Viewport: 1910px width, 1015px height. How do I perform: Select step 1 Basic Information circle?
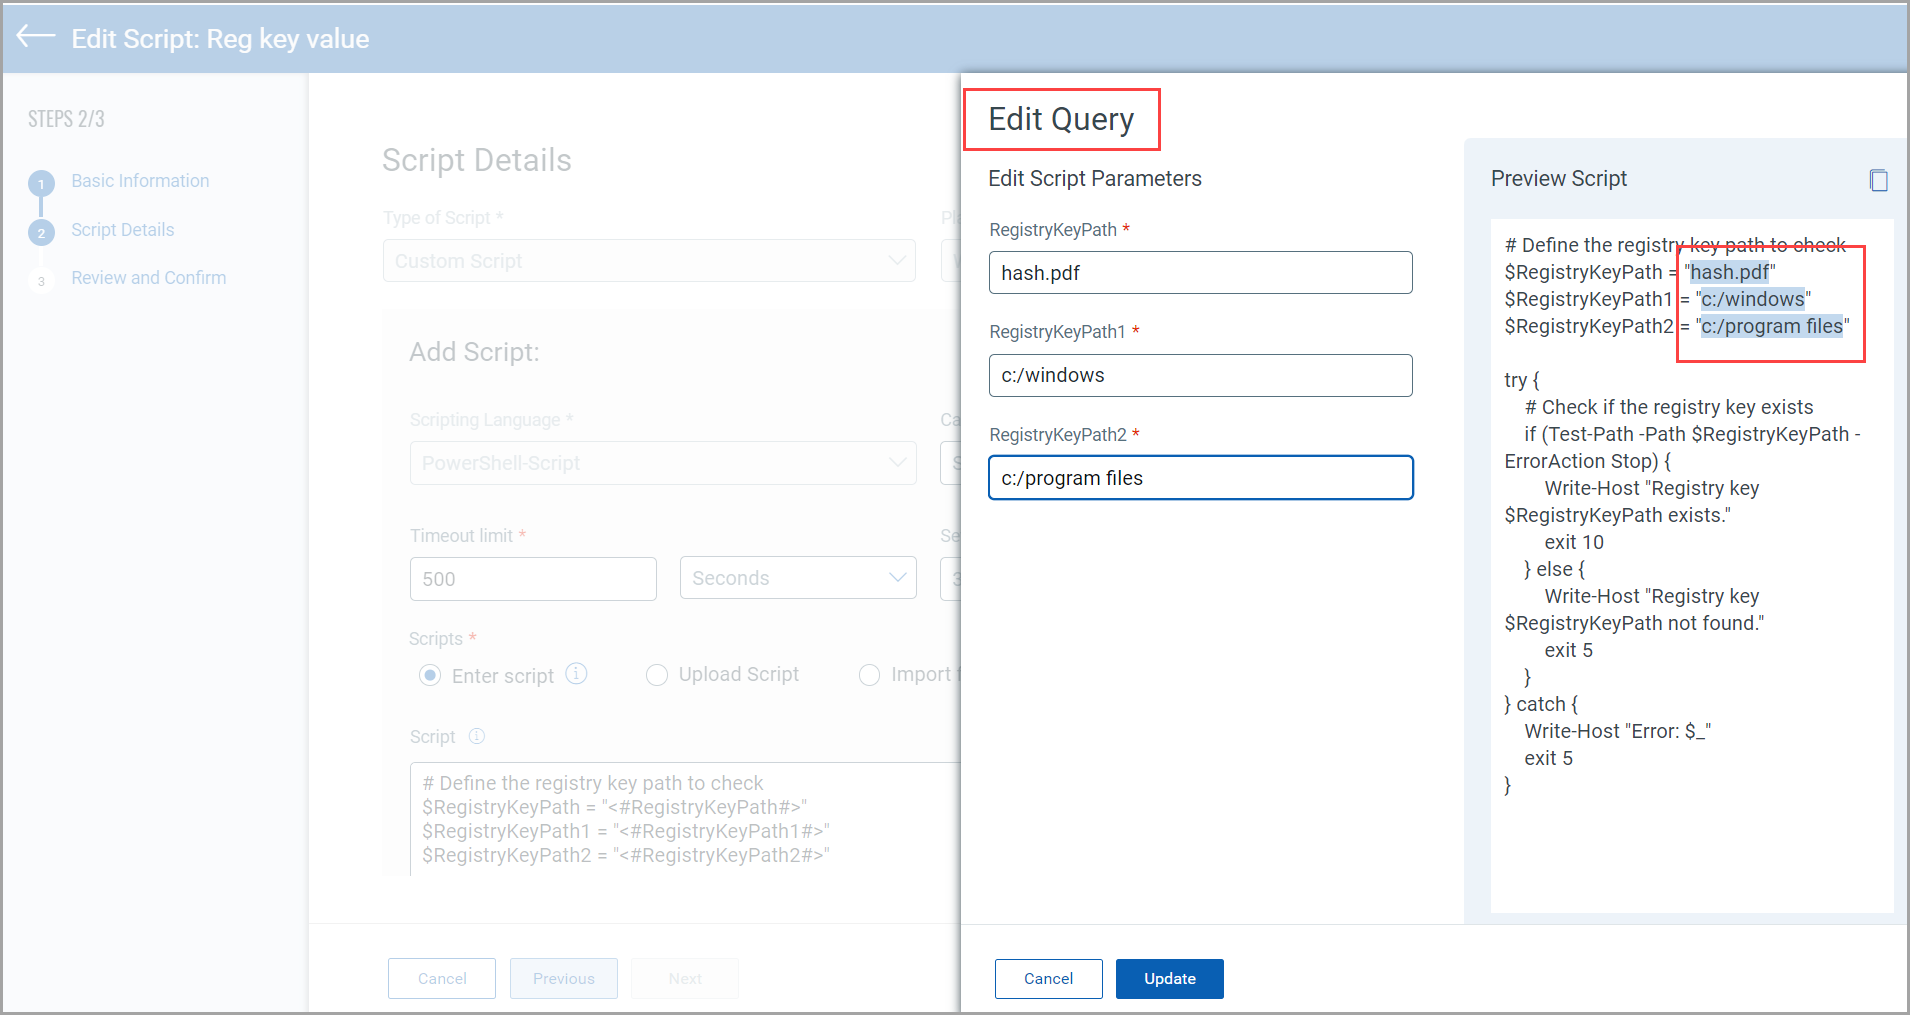[41, 181]
